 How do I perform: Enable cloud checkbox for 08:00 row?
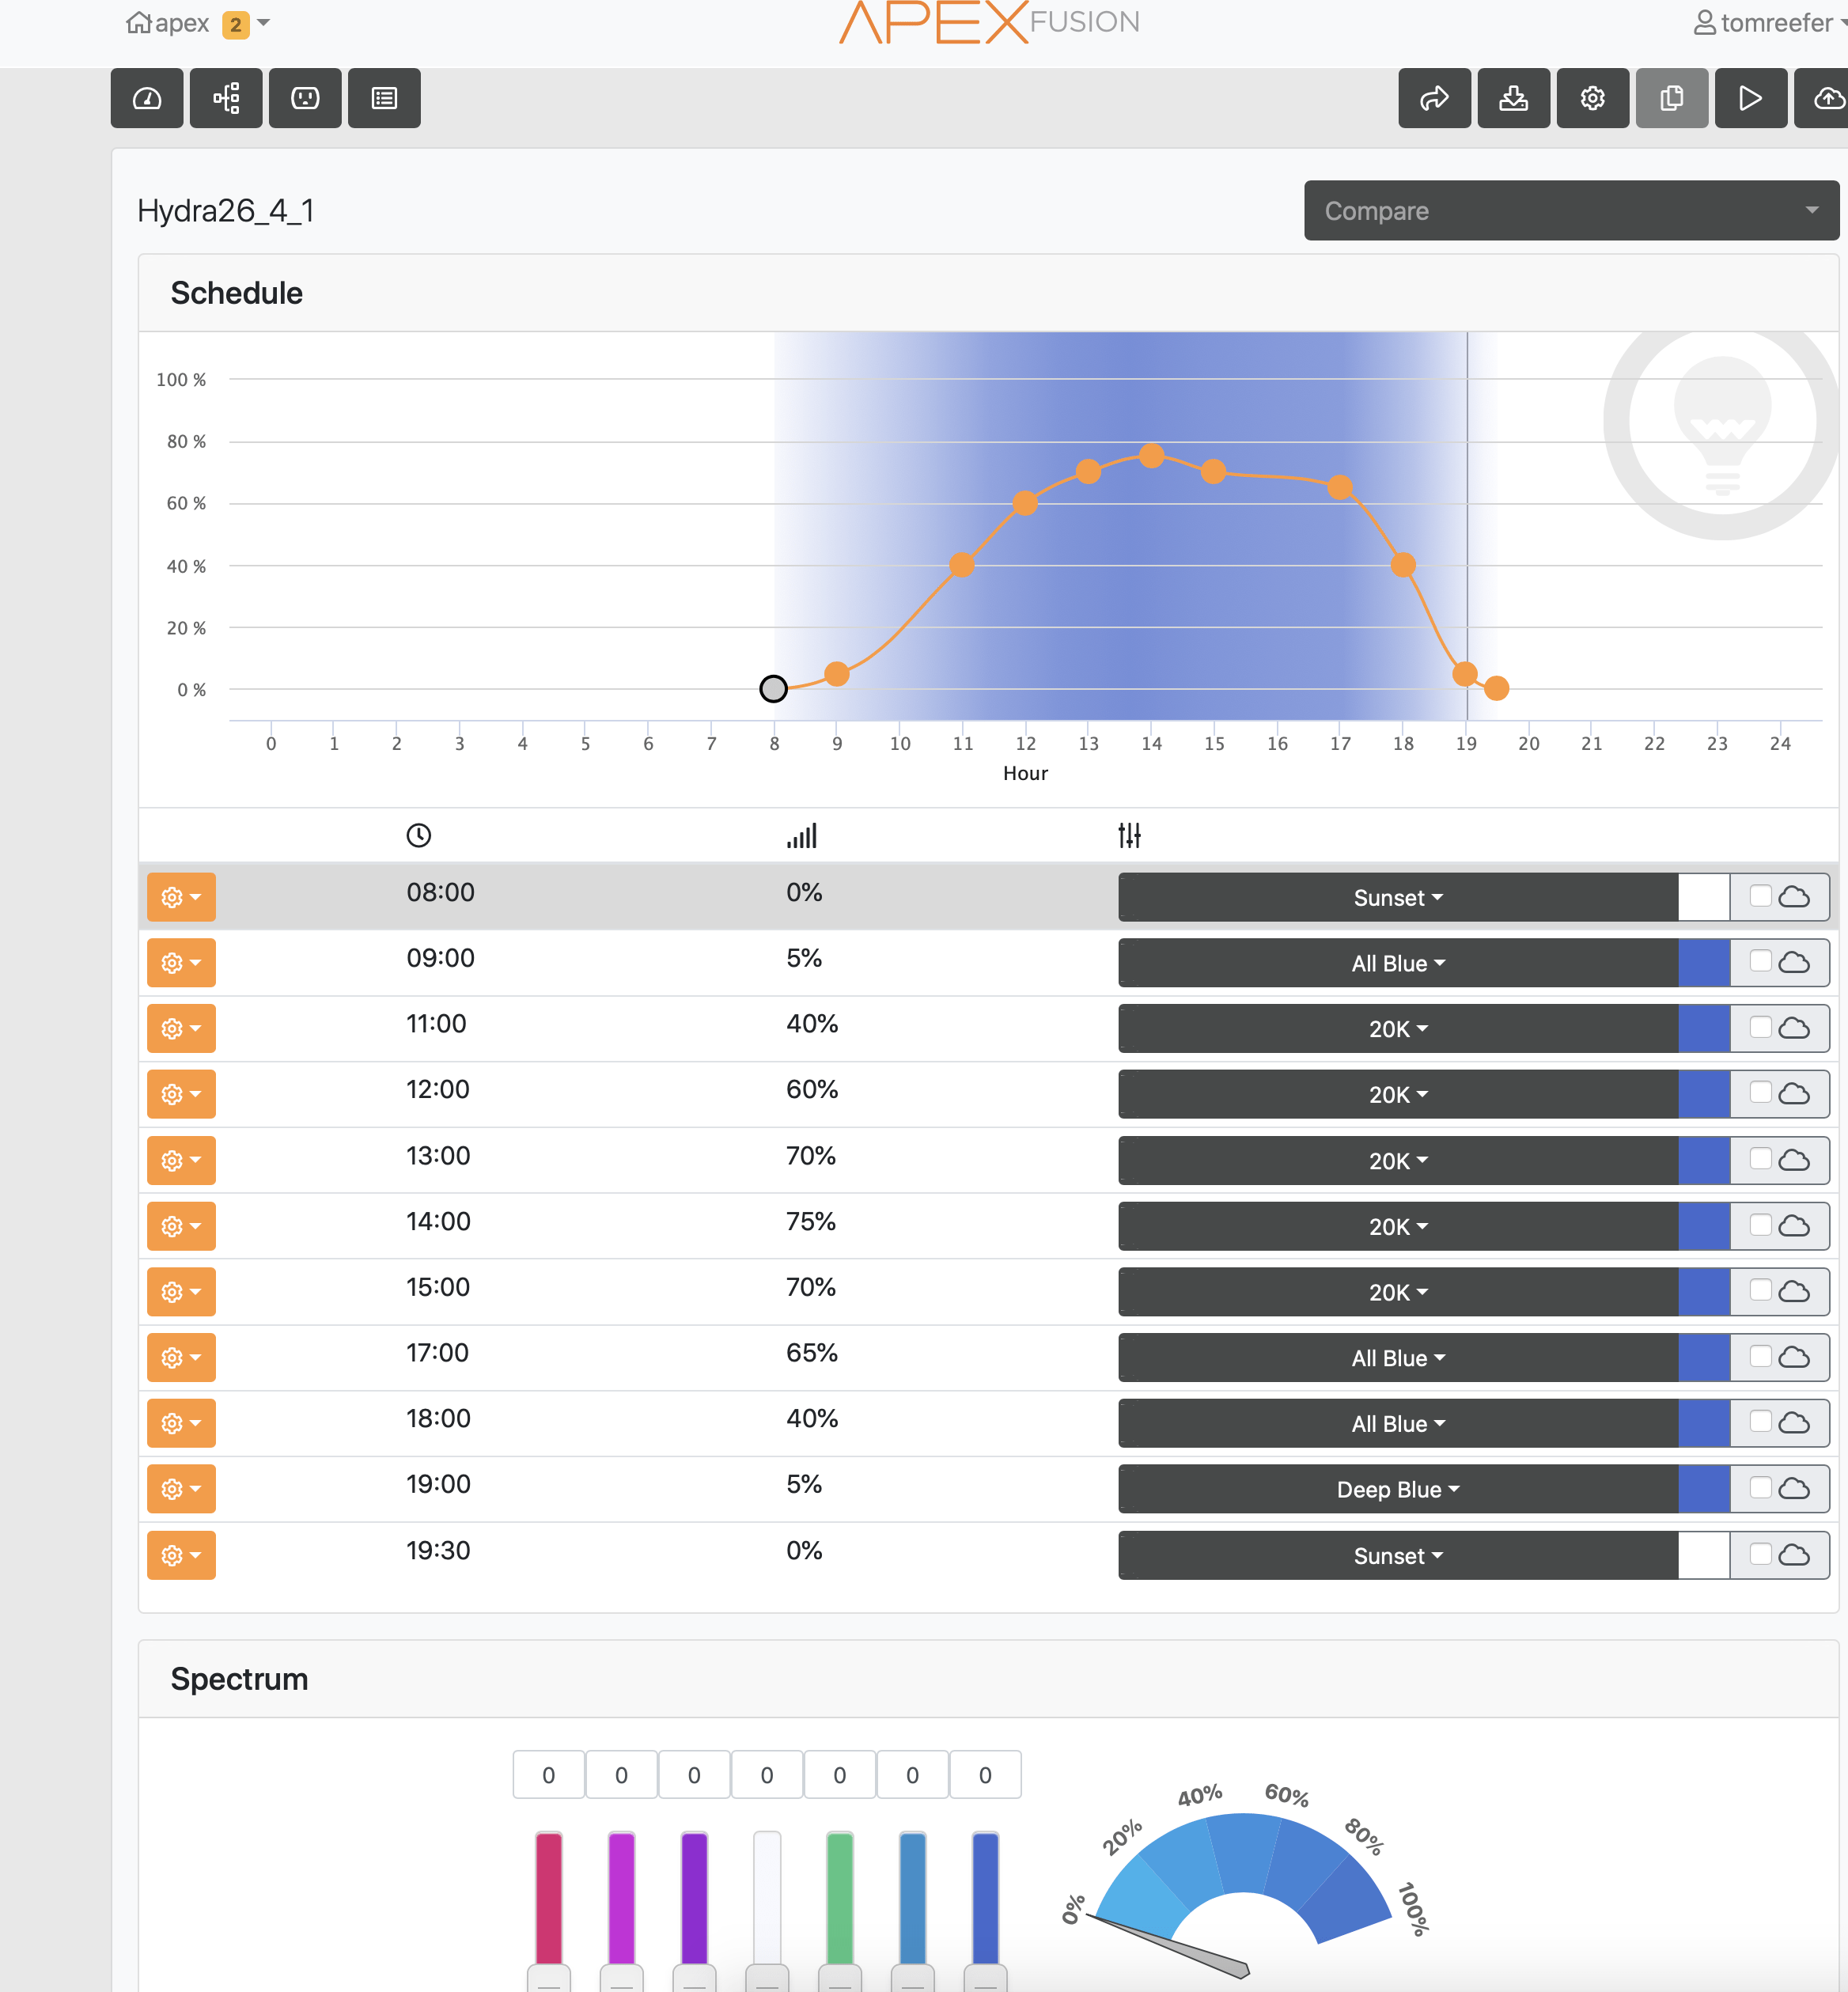point(1760,895)
